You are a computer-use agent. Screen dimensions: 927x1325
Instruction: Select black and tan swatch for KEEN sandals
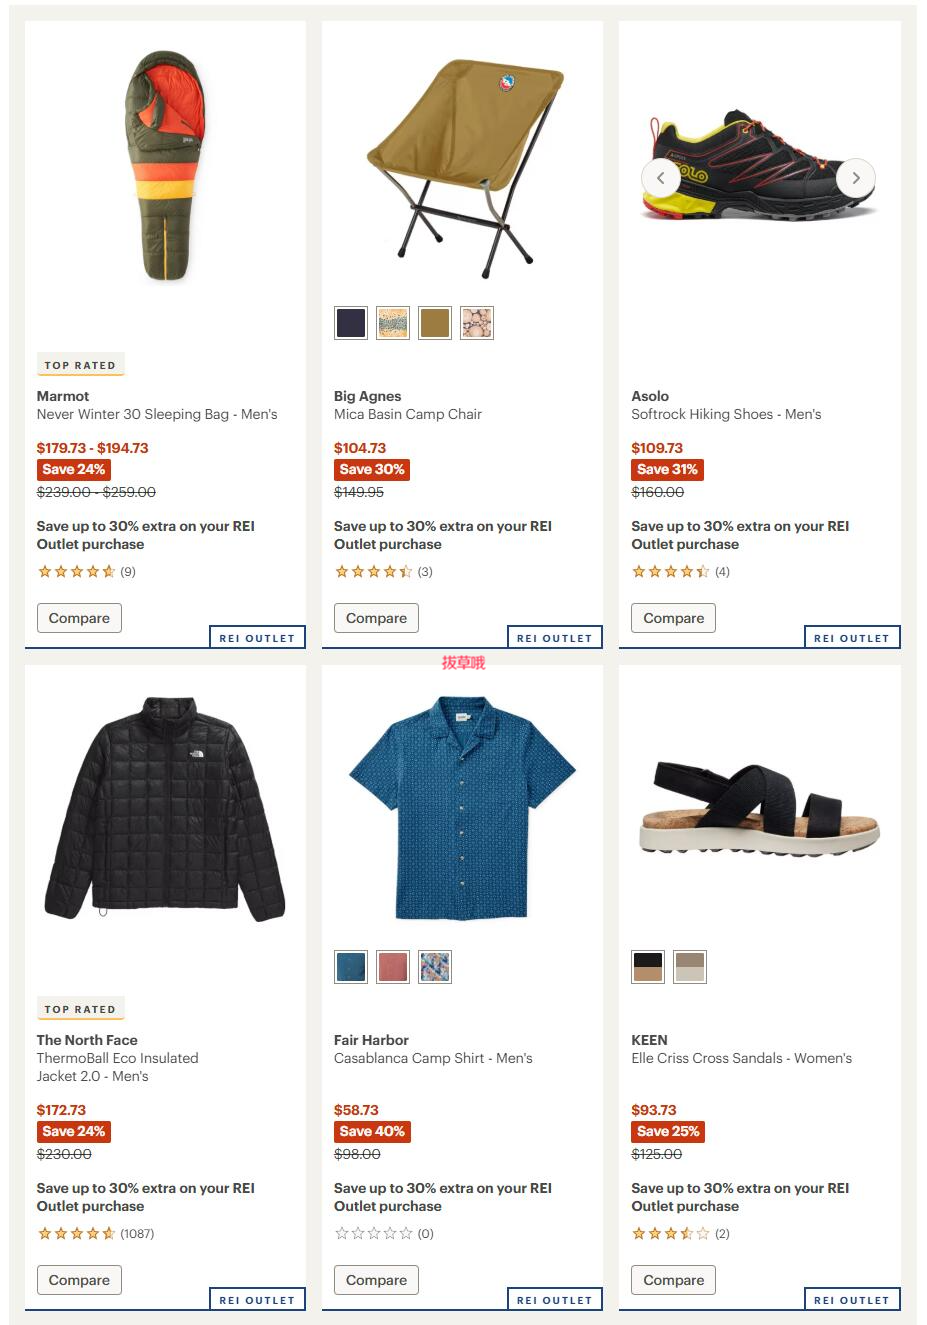[648, 967]
